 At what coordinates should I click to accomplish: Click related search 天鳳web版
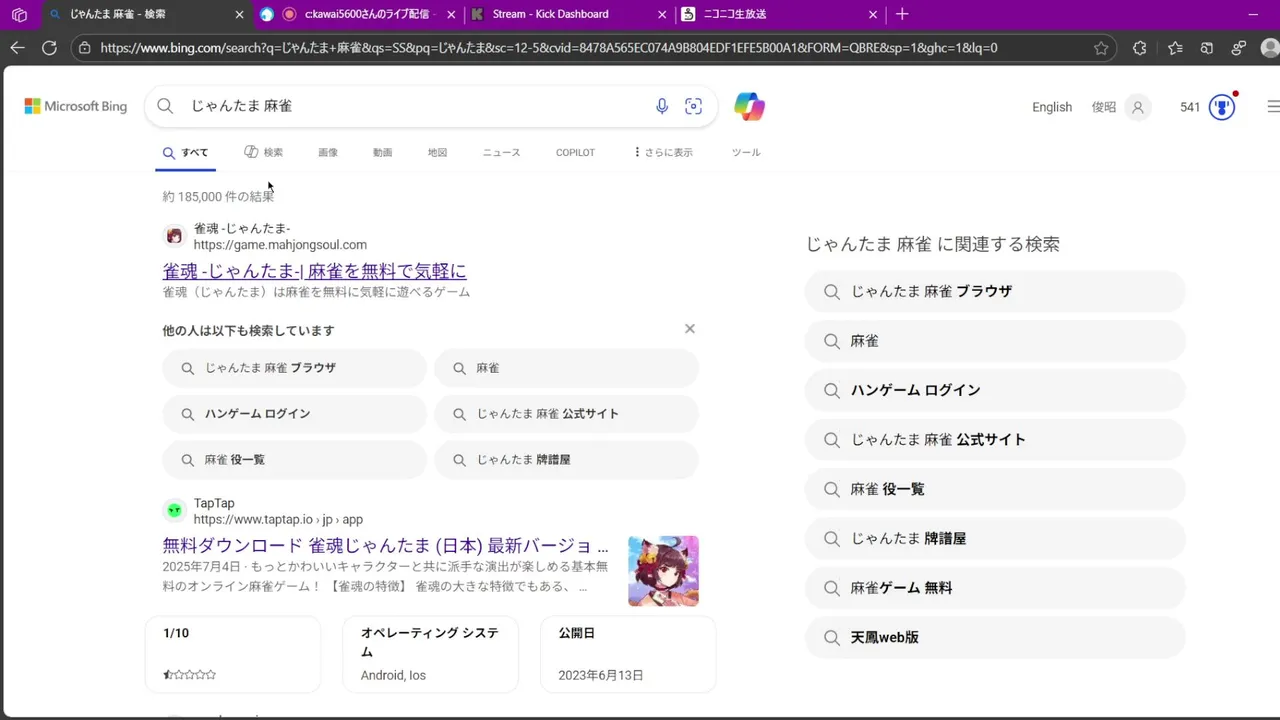995,637
